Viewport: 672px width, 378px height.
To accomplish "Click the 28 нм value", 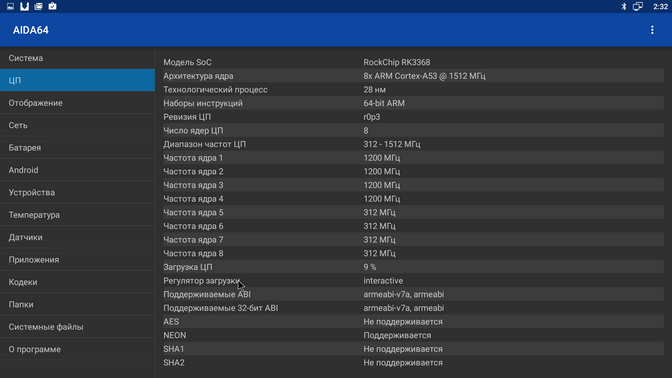I will (x=374, y=90).
